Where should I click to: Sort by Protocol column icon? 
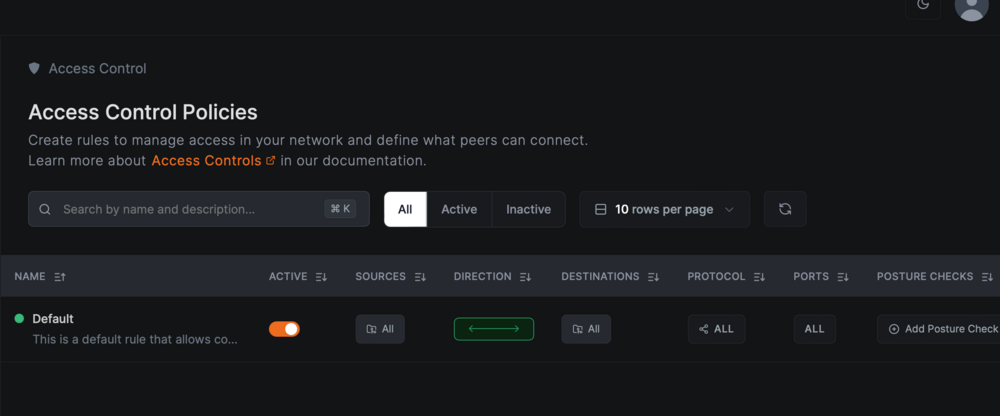(x=759, y=277)
